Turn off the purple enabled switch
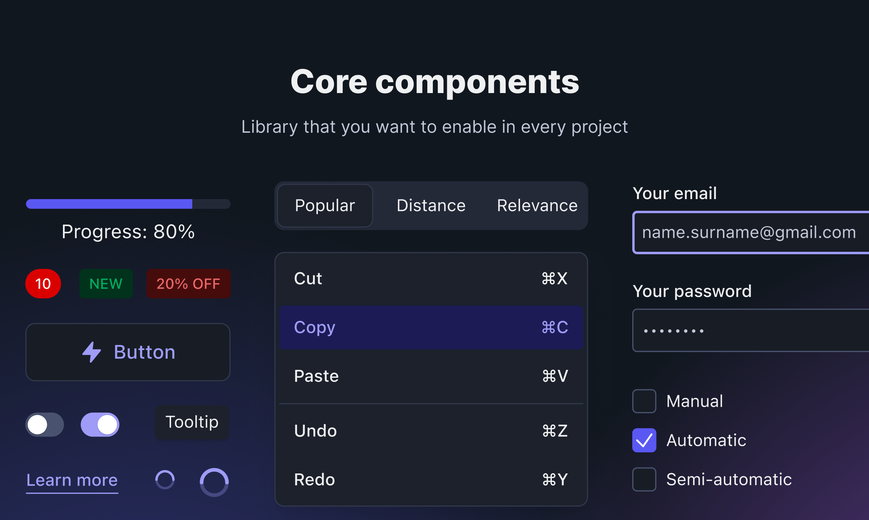This screenshot has height=520, width=869. tap(100, 425)
